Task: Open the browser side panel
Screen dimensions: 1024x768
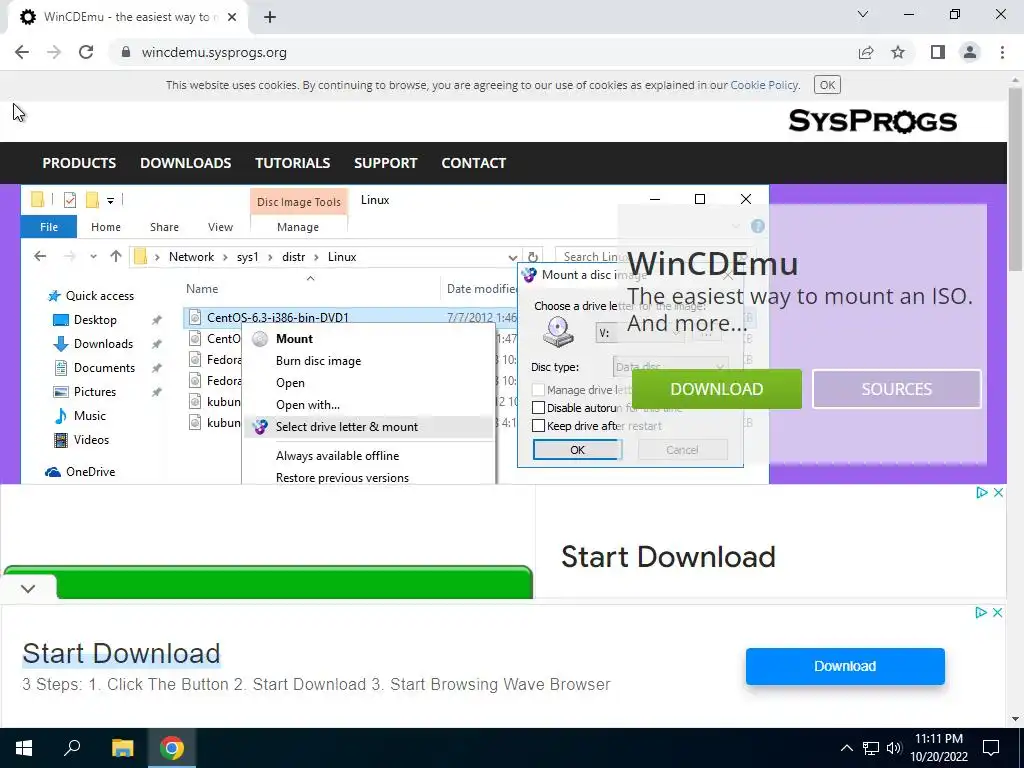Action: click(937, 52)
